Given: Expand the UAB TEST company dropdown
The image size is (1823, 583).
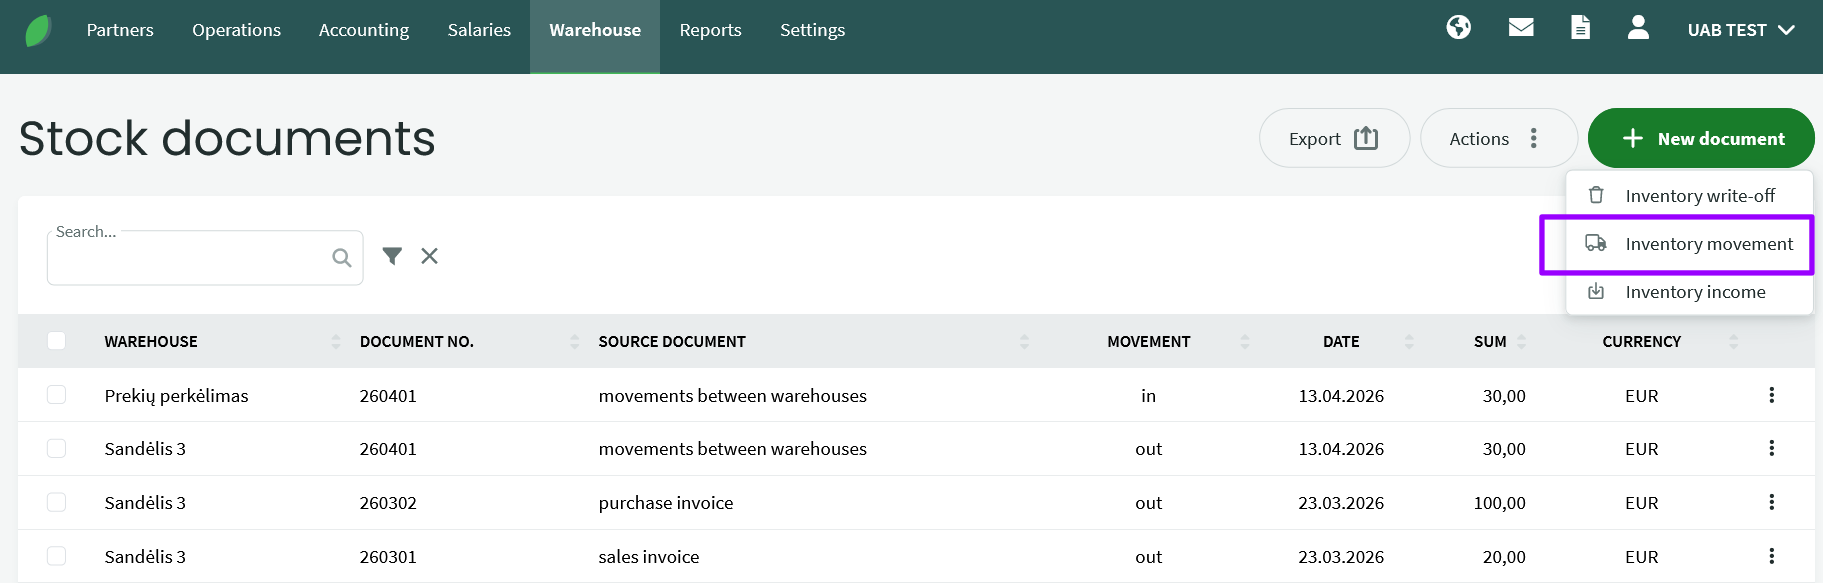Looking at the screenshot, I should point(1740,30).
